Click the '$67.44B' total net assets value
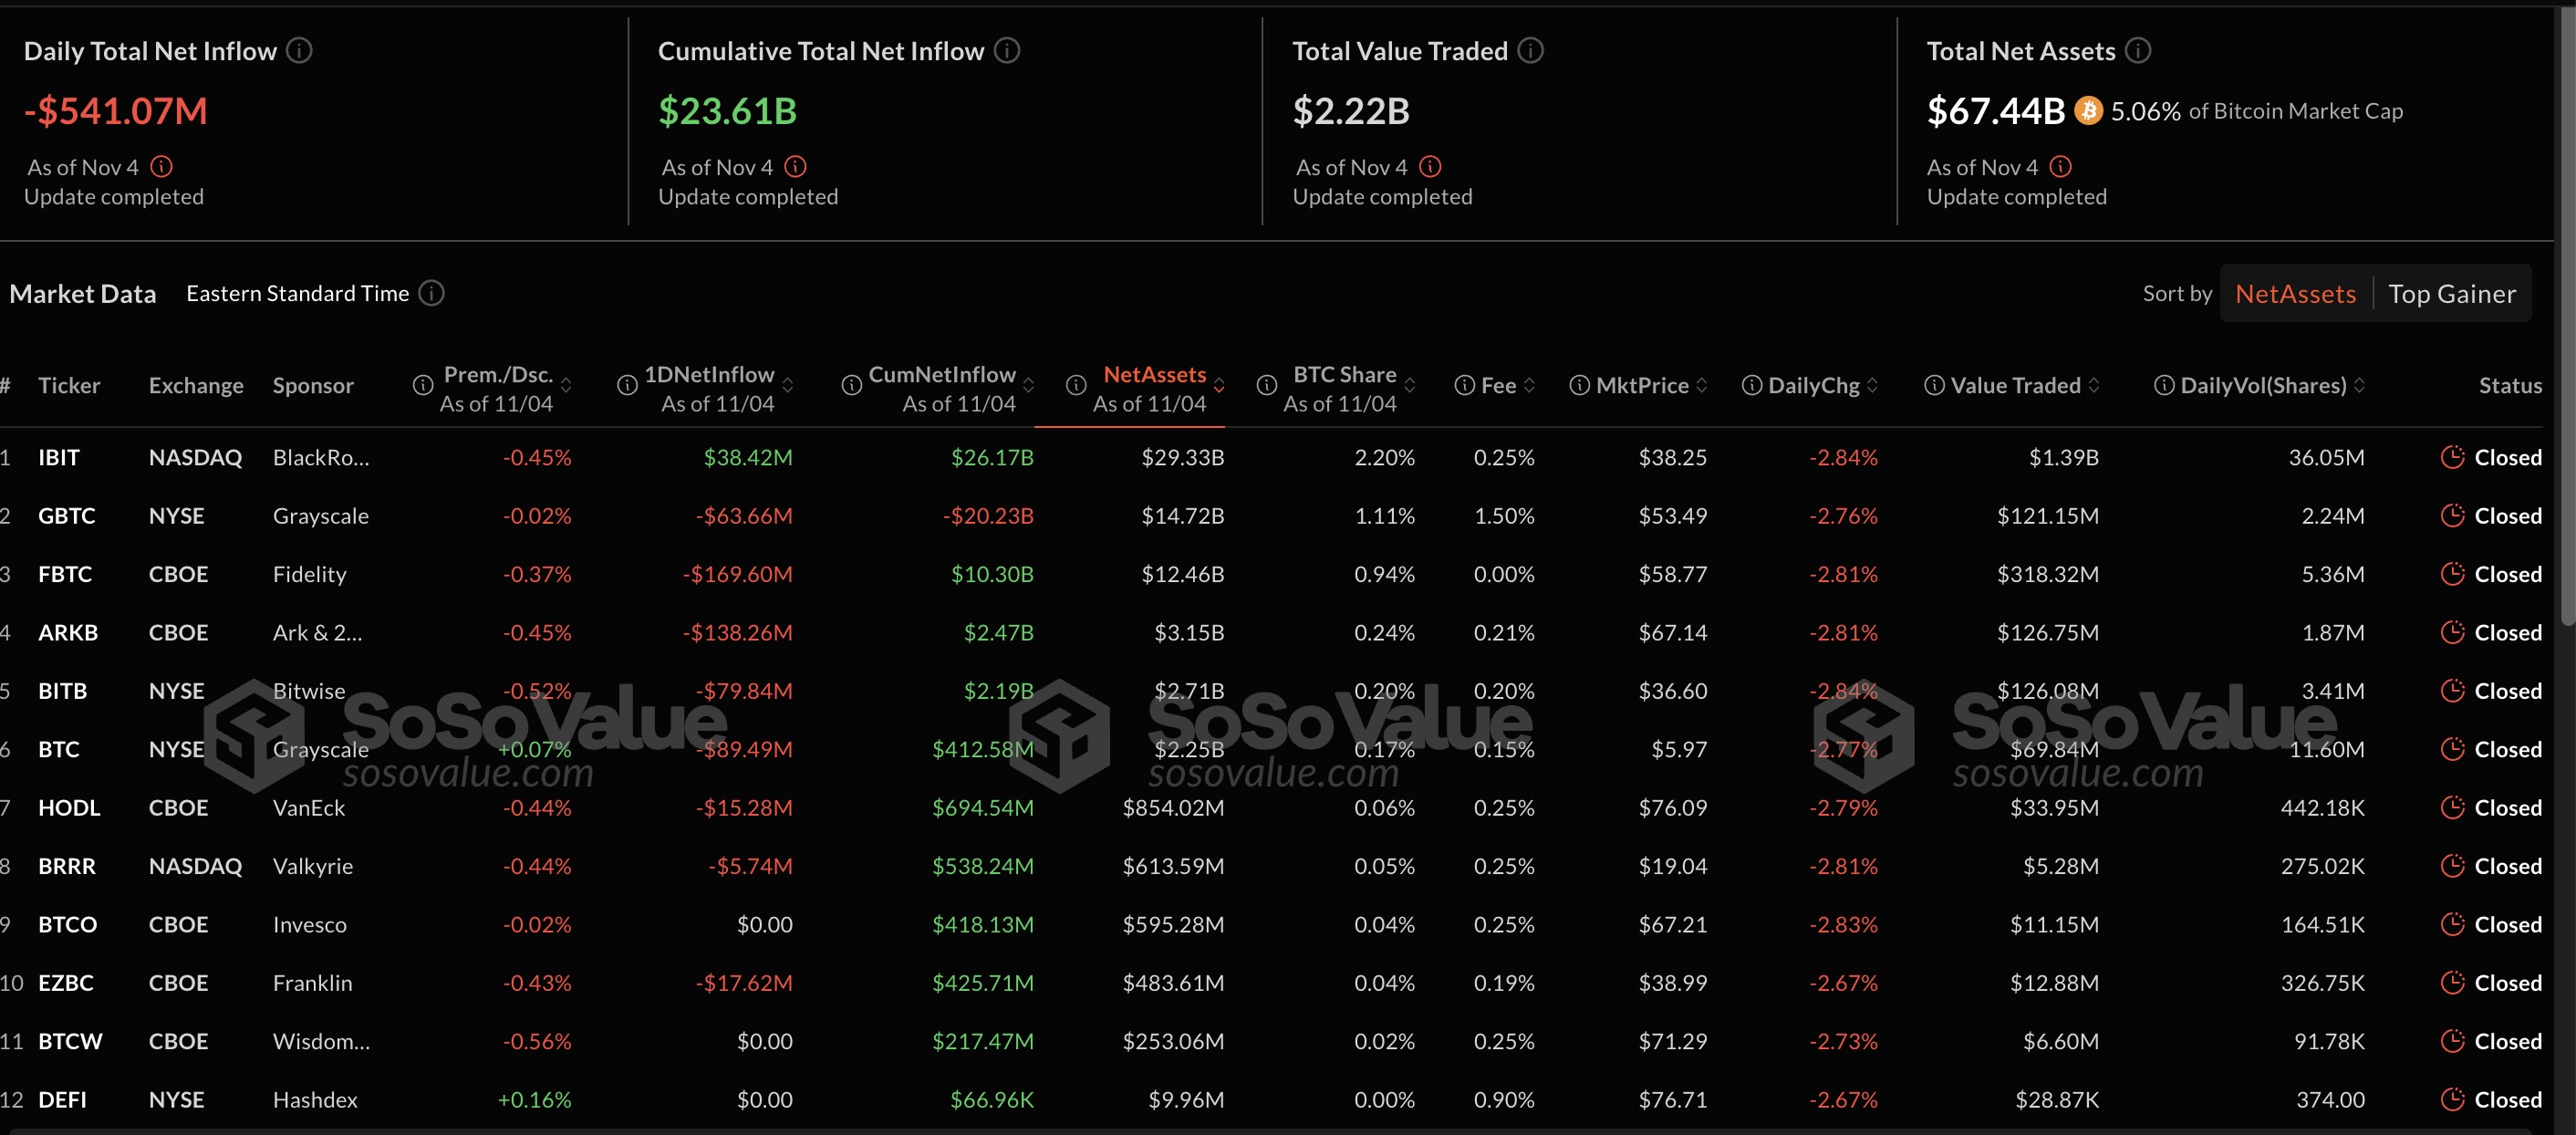Screen dimensions: 2576x1135 1995,110
